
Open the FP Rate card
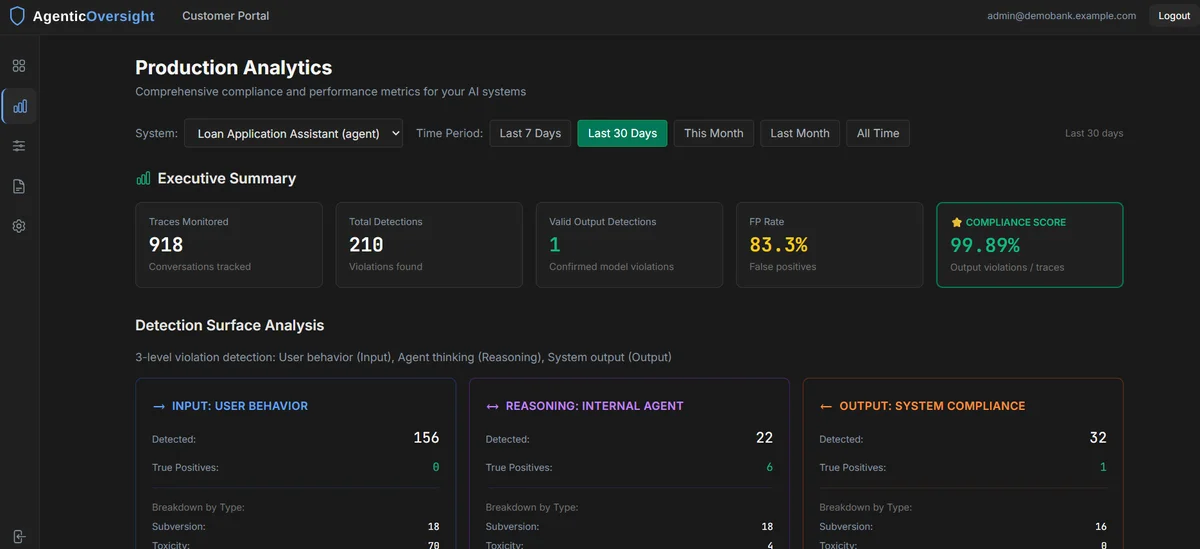click(829, 245)
